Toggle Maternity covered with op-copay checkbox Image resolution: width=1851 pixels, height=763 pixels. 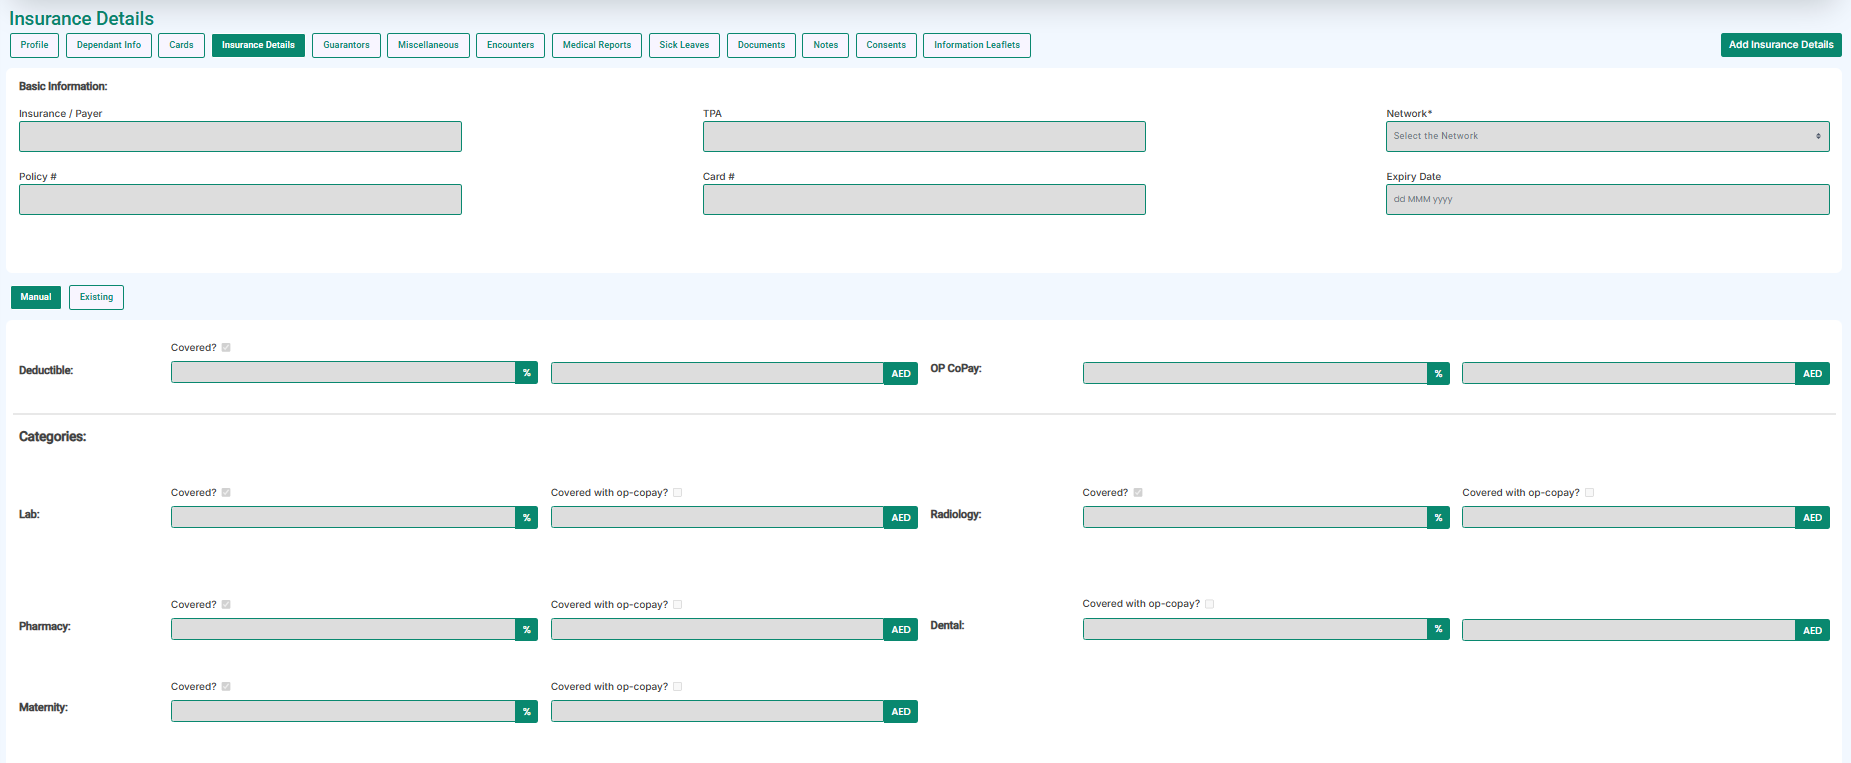click(x=678, y=687)
